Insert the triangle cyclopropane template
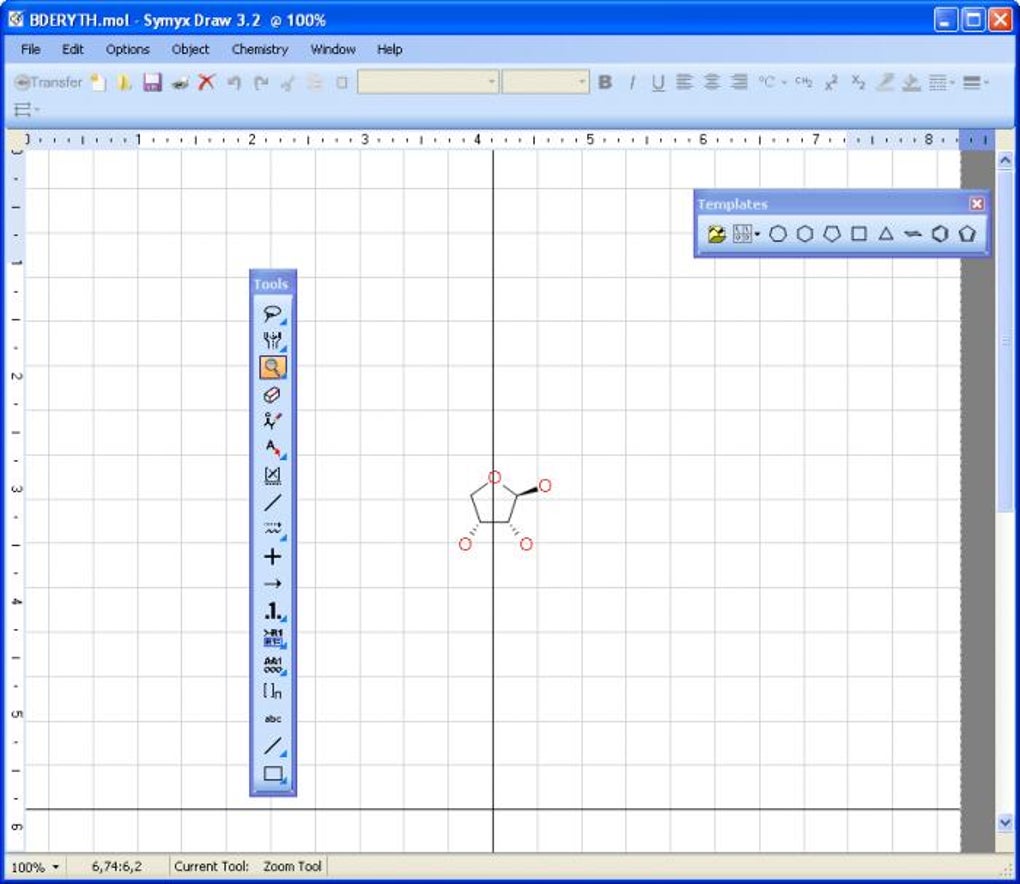The width and height of the screenshot is (1020, 884). pyautogui.click(x=885, y=234)
